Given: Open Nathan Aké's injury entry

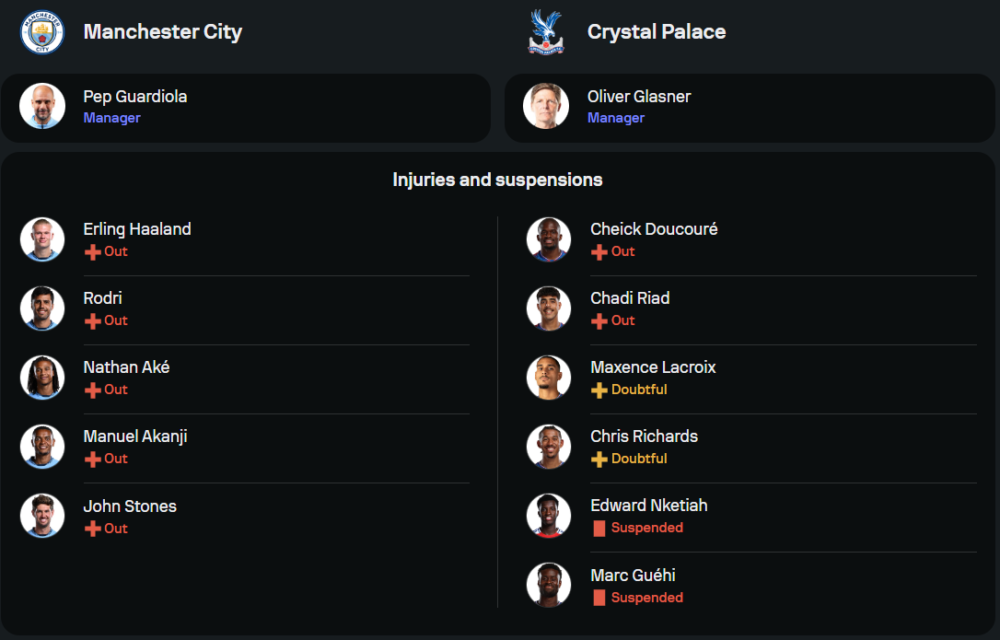Looking at the screenshot, I should pyautogui.click(x=126, y=367).
